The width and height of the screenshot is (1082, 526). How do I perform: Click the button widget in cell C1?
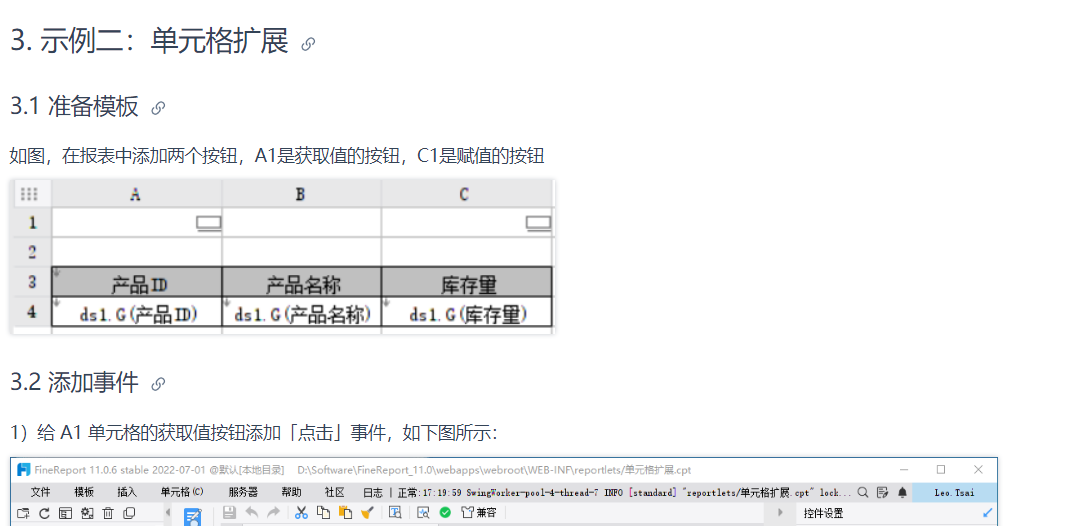[538, 223]
